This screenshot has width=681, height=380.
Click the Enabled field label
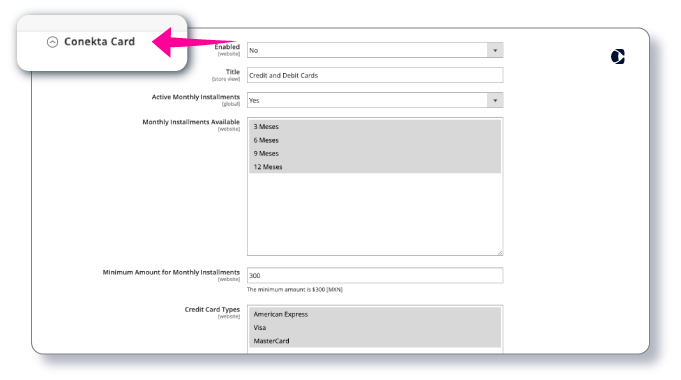tap(227, 47)
